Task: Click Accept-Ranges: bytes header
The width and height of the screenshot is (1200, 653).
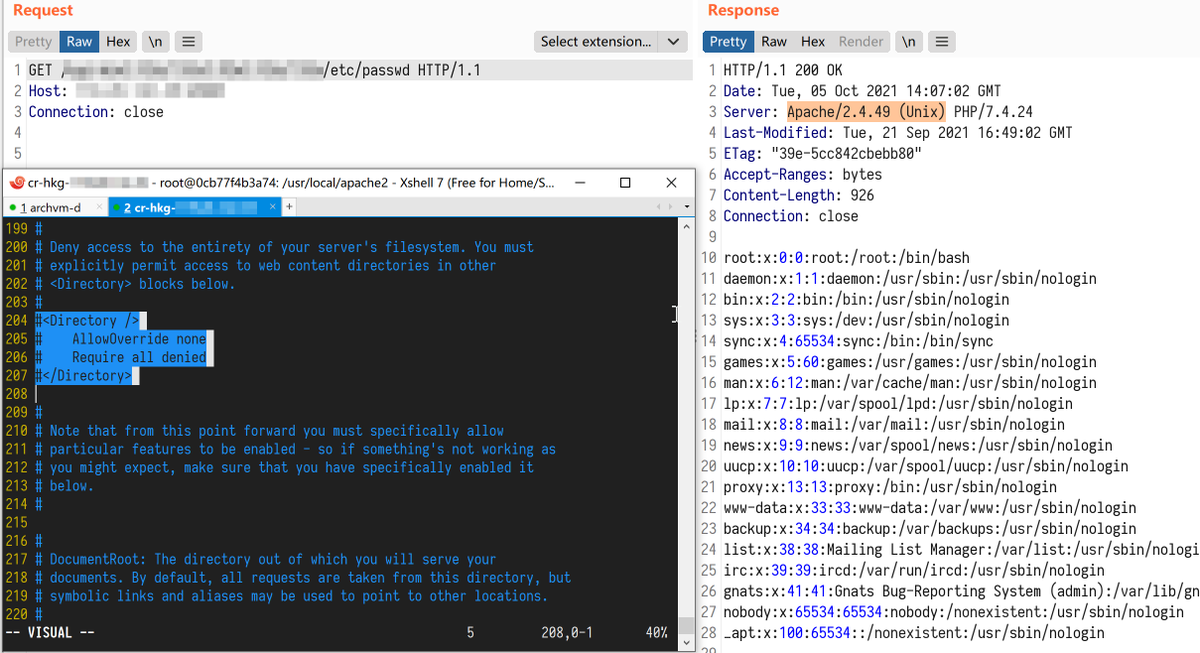Action: 802,174
